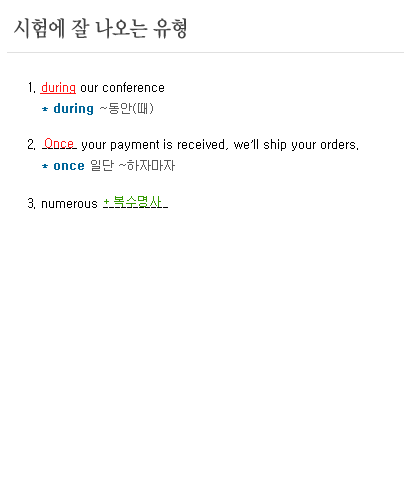The image size is (410, 480).
Task: Click the horizontal divider under the heading
Action: coord(205,52)
